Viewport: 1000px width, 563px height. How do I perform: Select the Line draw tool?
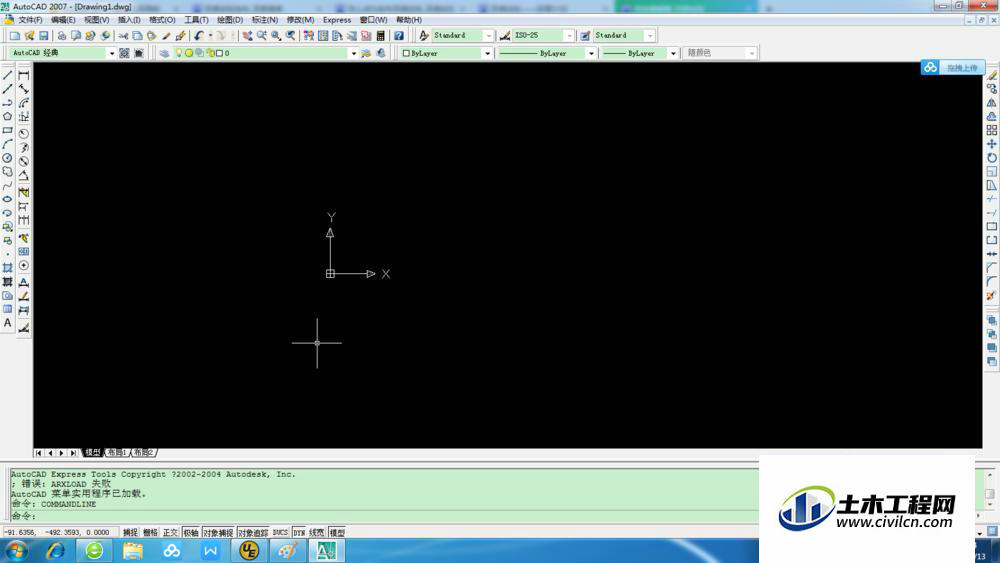pyautogui.click(x=8, y=75)
